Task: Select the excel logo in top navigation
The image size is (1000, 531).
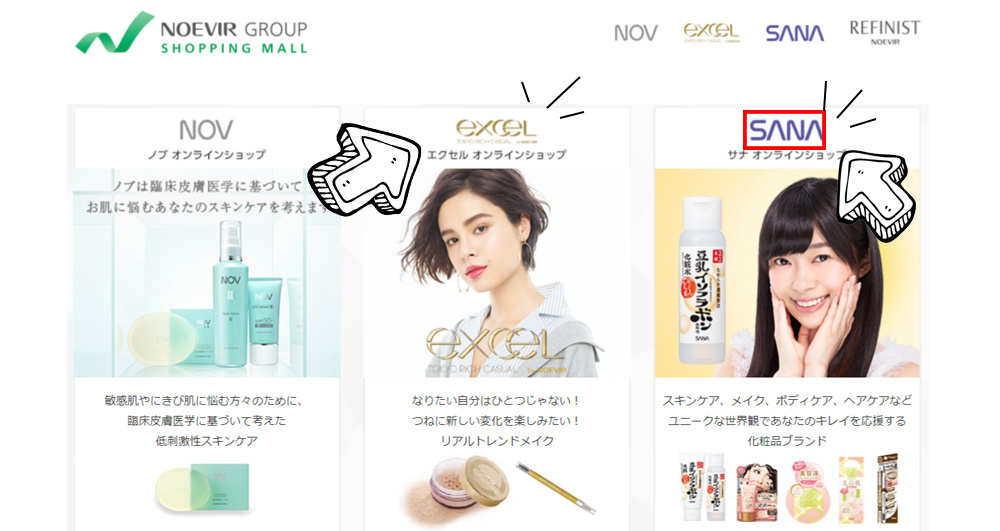Action: (711, 33)
